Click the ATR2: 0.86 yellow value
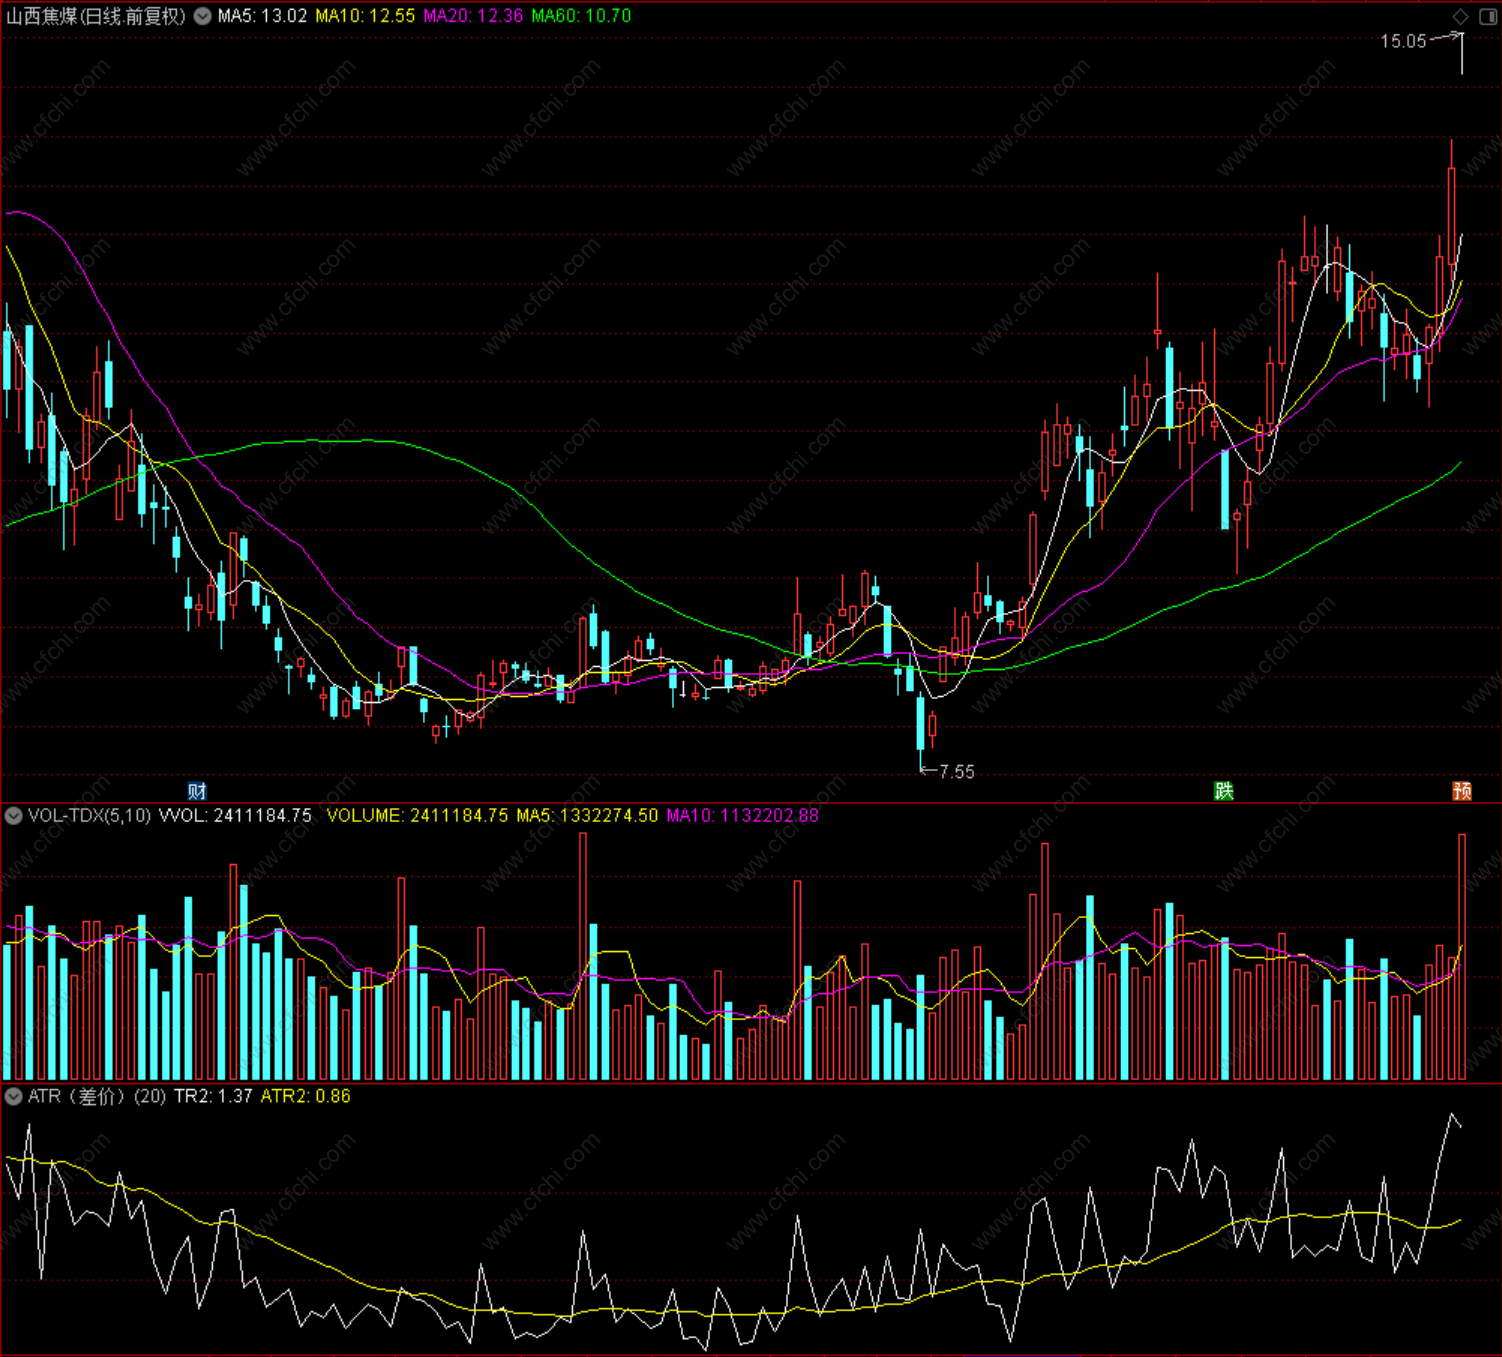The width and height of the screenshot is (1502, 1357). click(306, 1097)
